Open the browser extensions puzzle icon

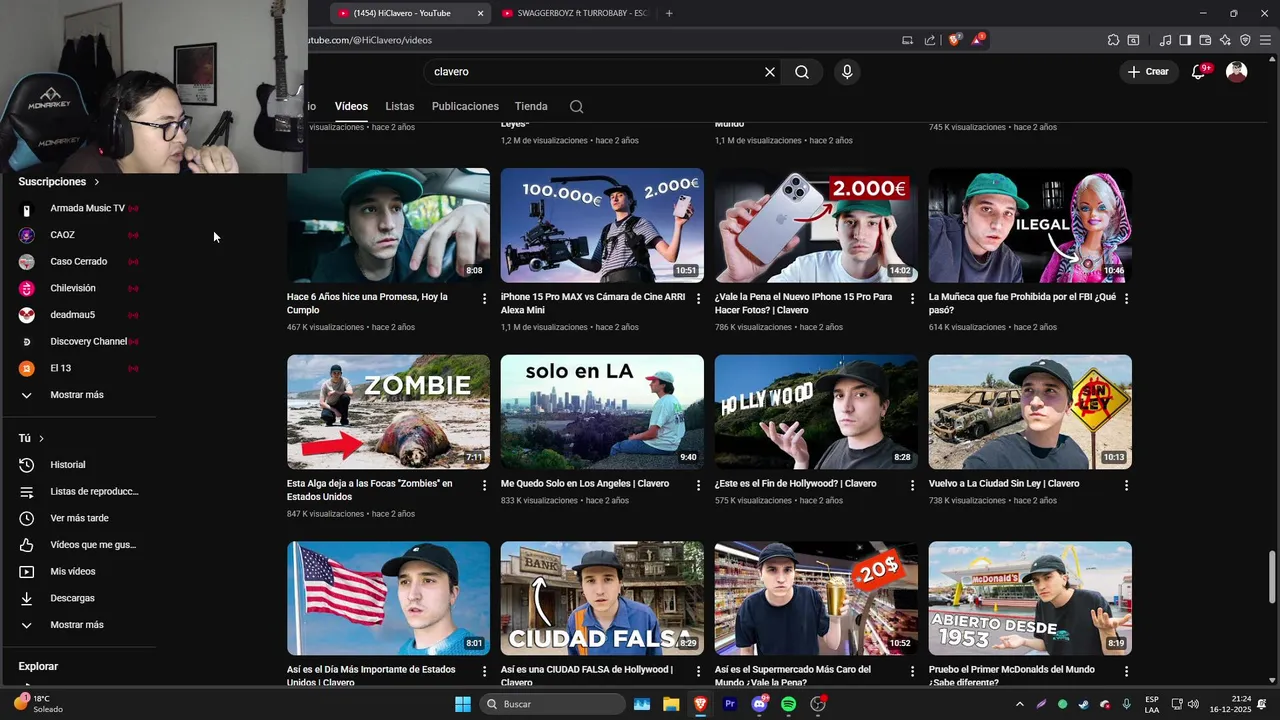[x=1113, y=40]
